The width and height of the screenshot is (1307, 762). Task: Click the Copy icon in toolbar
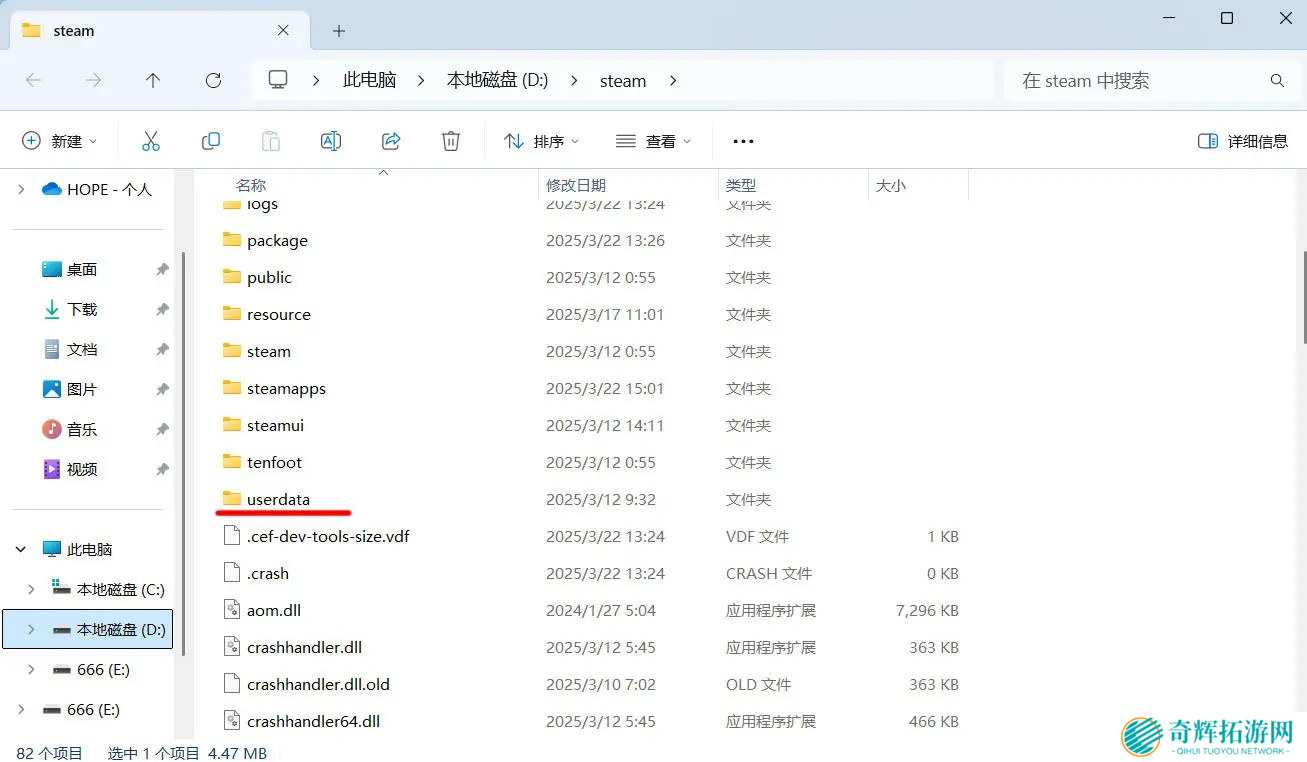[x=211, y=141]
